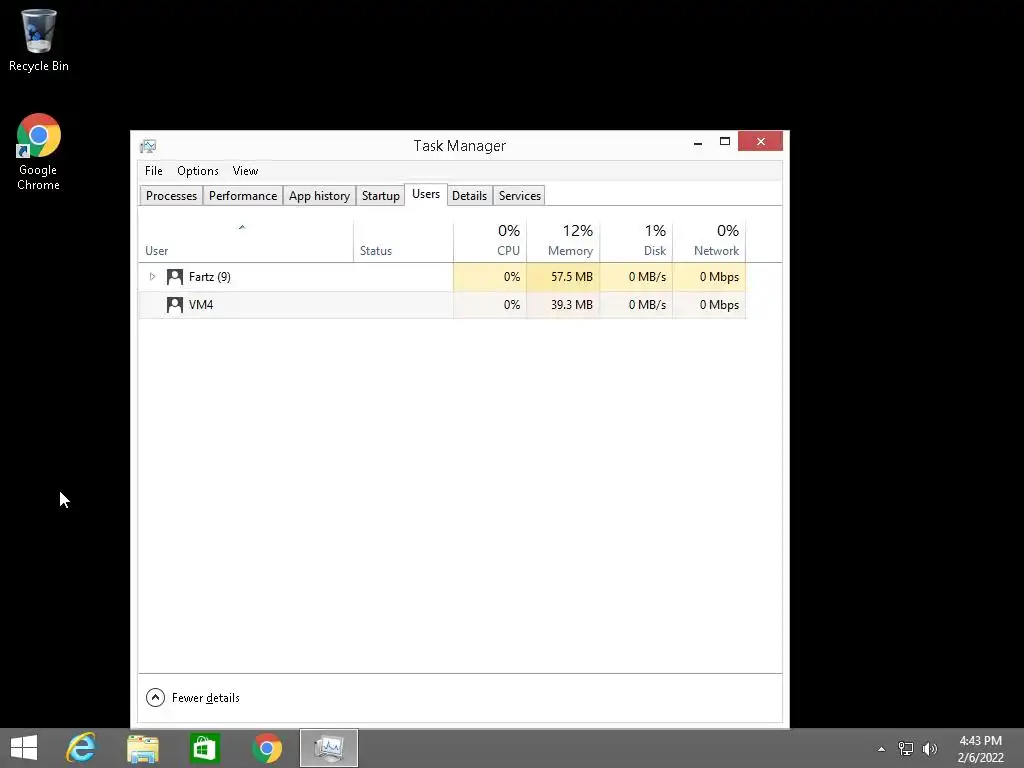Click VM4's 0 Mbps network value

719,305
